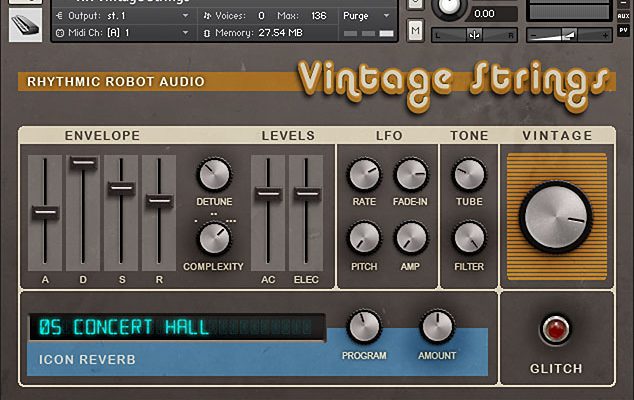Click the ELEC level slider
Screen dimensions: 634x400
pos(306,192)
